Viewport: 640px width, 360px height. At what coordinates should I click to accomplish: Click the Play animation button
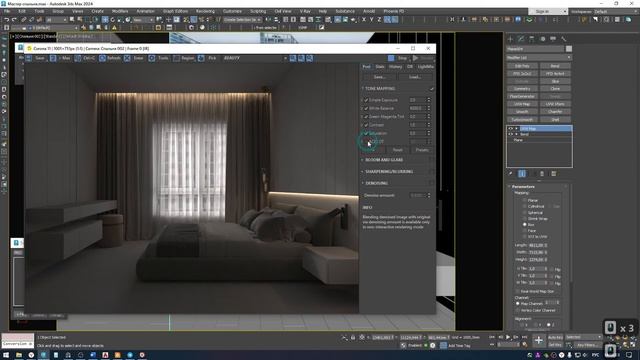(x=508, y=337)
